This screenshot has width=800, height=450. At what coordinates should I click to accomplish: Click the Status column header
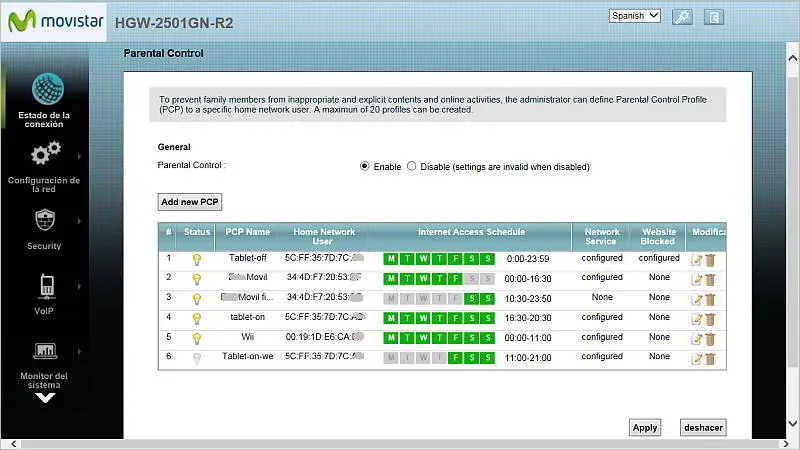pyautogui.click(x=197, y=232)
